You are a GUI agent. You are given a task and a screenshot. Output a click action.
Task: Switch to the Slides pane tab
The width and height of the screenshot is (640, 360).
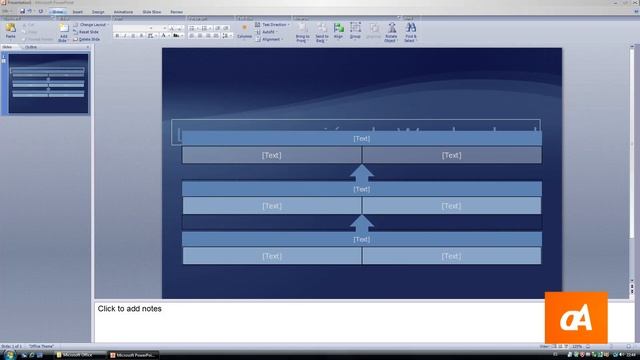pos(7,47)
